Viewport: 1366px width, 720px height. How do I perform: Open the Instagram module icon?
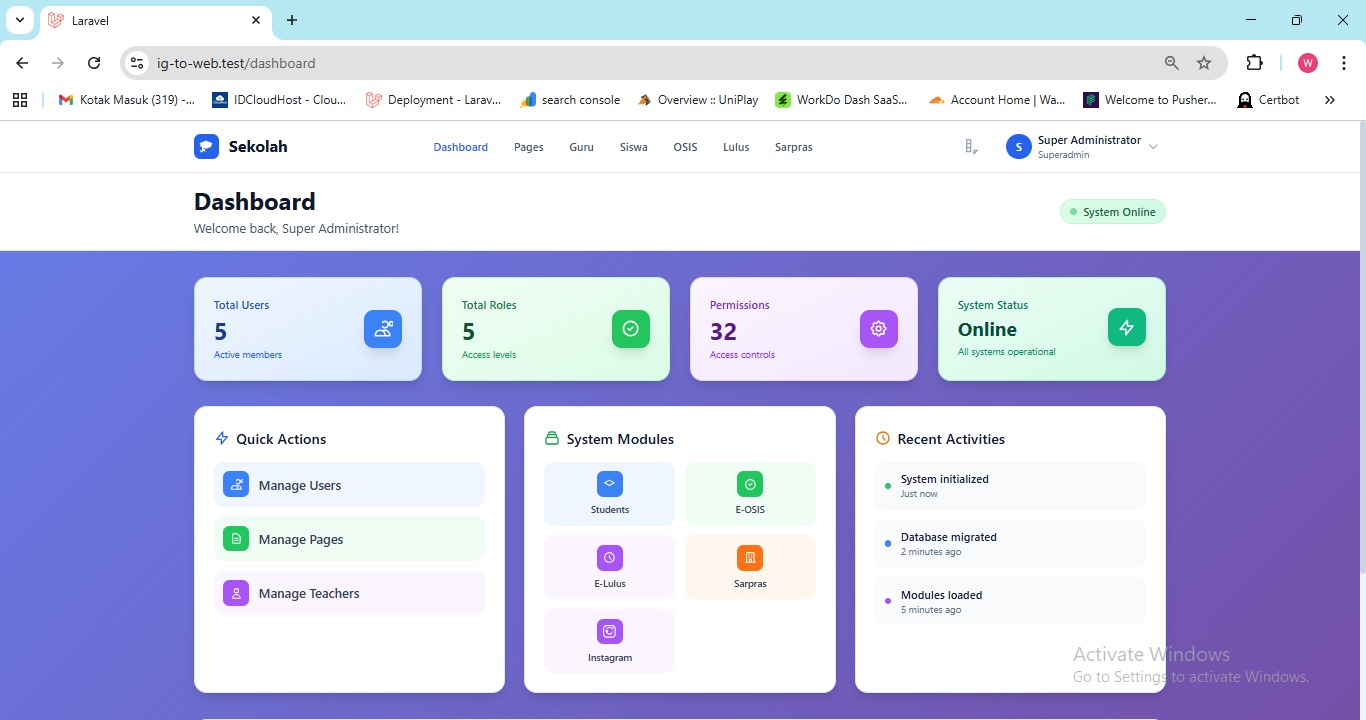click(609, 632)
